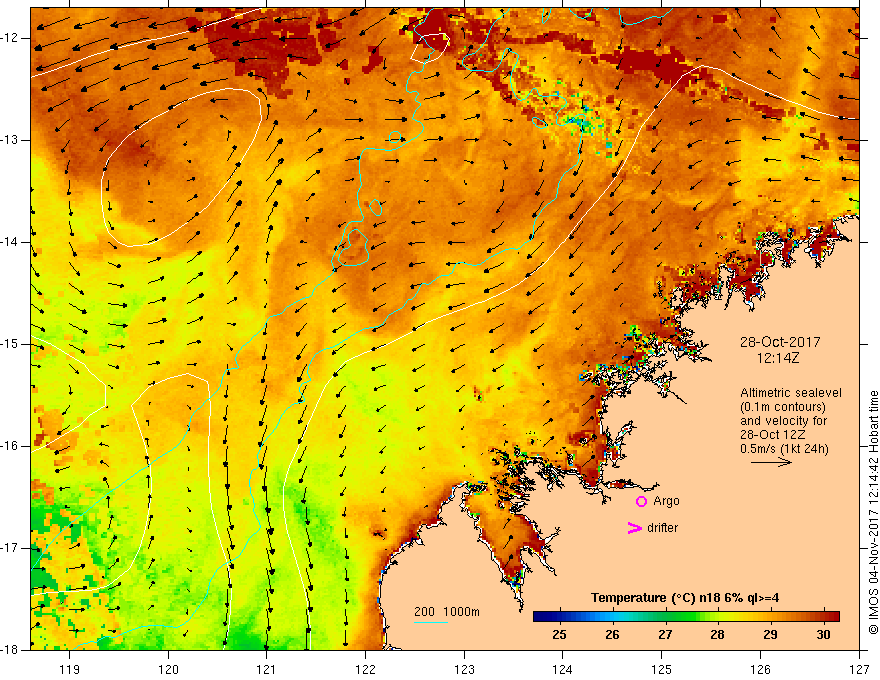This screenshot has width=880, height=680.
Task: Click the latitude axis label '-17'
Action: click(11, 548)
